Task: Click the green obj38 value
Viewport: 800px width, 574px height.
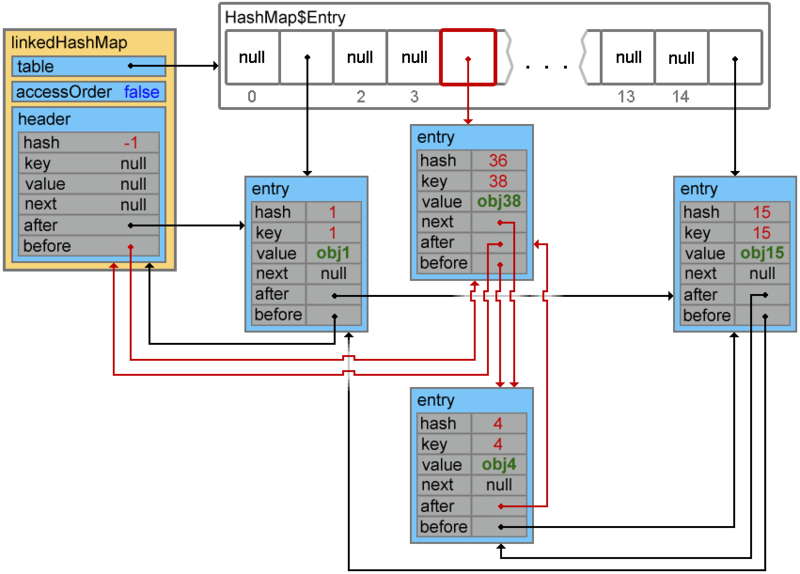Action: coord(499,201)
